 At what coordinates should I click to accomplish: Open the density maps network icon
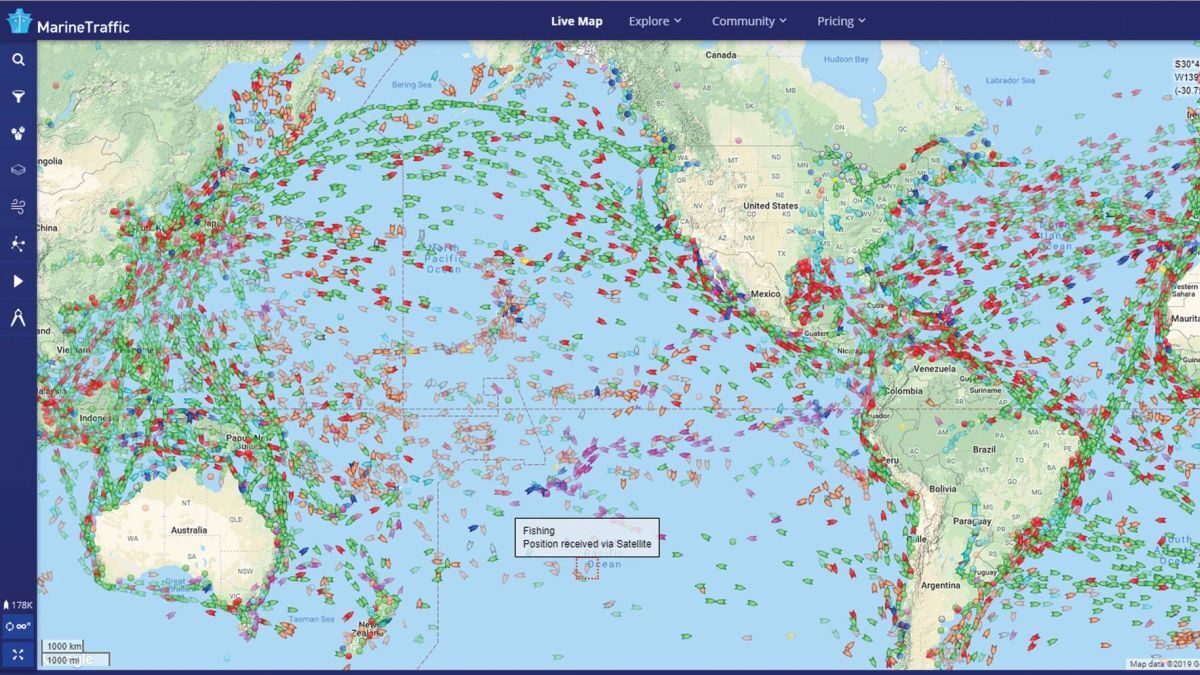(18, 244)
